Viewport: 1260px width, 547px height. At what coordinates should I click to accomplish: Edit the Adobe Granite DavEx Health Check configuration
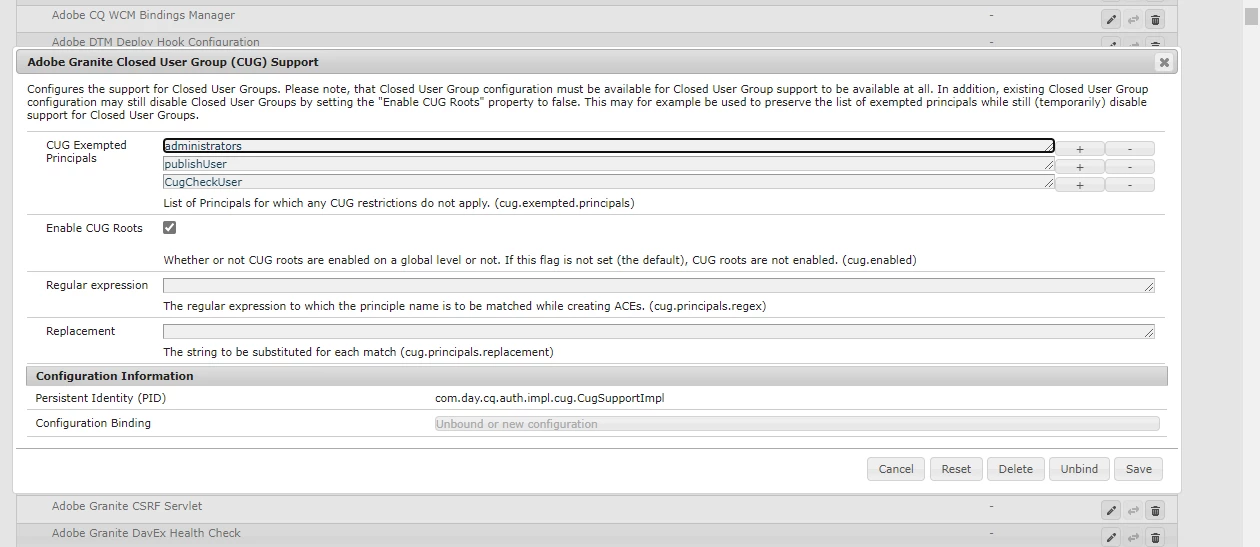[1111, 538]
